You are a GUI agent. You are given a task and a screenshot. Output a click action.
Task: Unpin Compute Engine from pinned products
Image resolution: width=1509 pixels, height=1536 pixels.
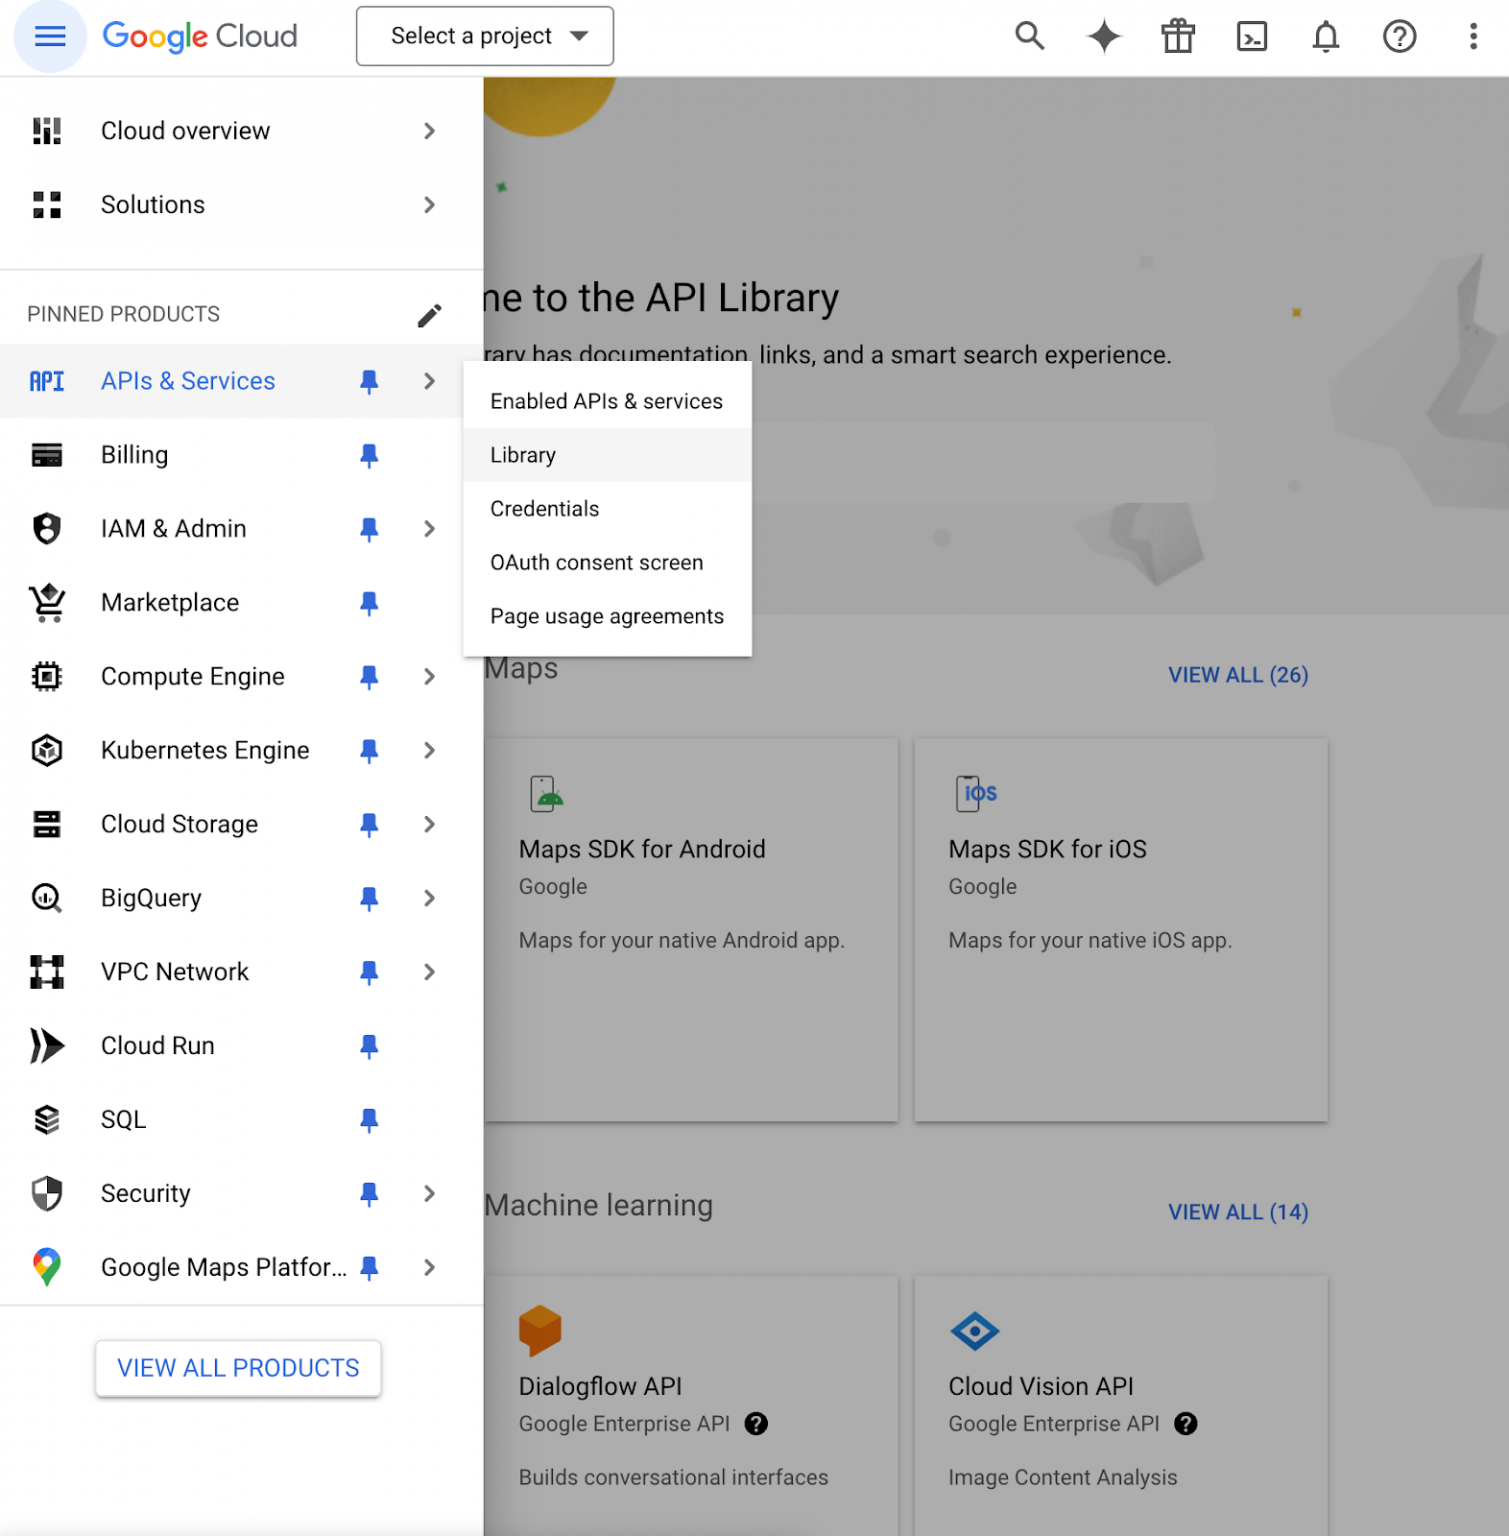369,676
